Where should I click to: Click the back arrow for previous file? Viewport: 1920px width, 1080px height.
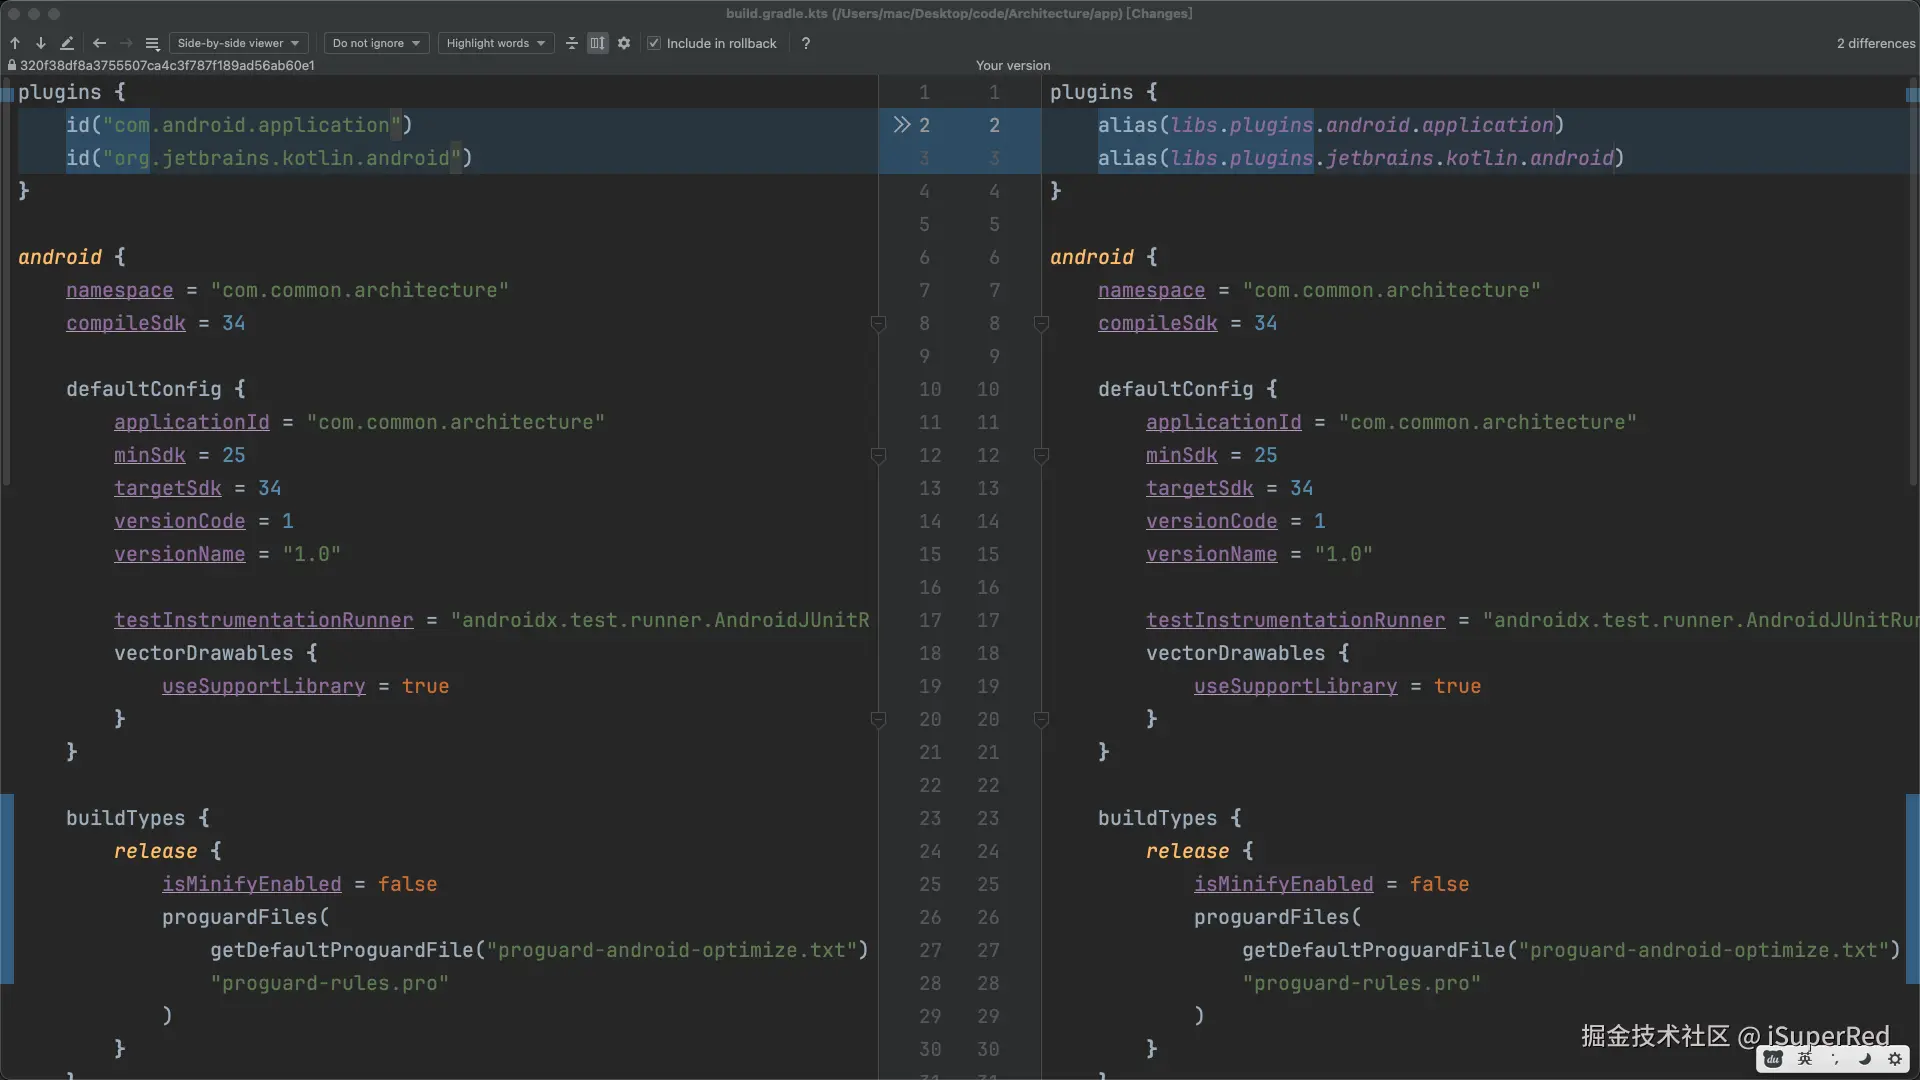tap(99, 43)
